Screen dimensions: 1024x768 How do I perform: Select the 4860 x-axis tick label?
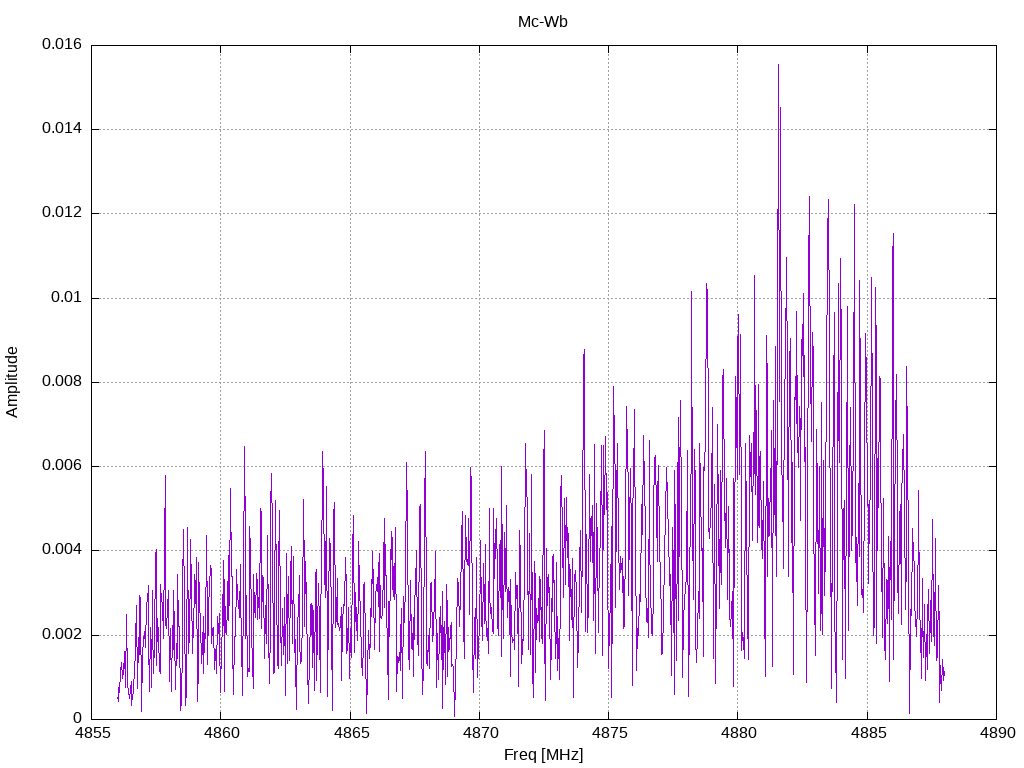(220, 733)
